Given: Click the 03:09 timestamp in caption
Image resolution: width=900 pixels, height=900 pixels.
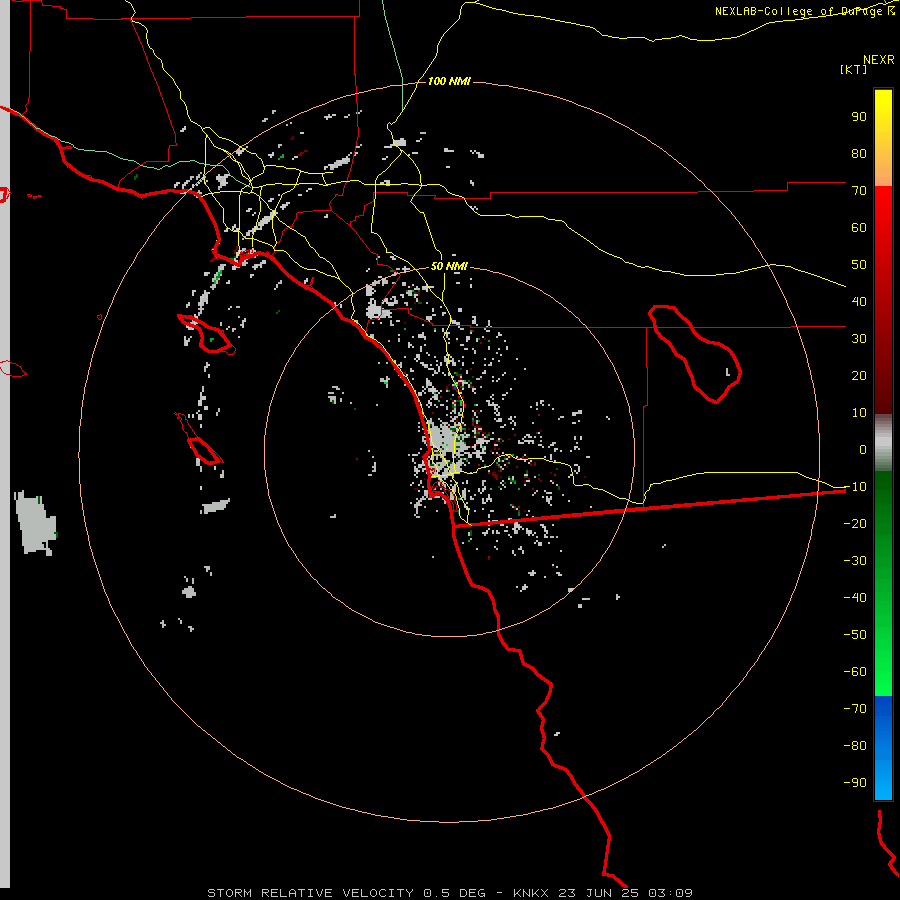Looking at the screenshot, I should pos(670,893).
